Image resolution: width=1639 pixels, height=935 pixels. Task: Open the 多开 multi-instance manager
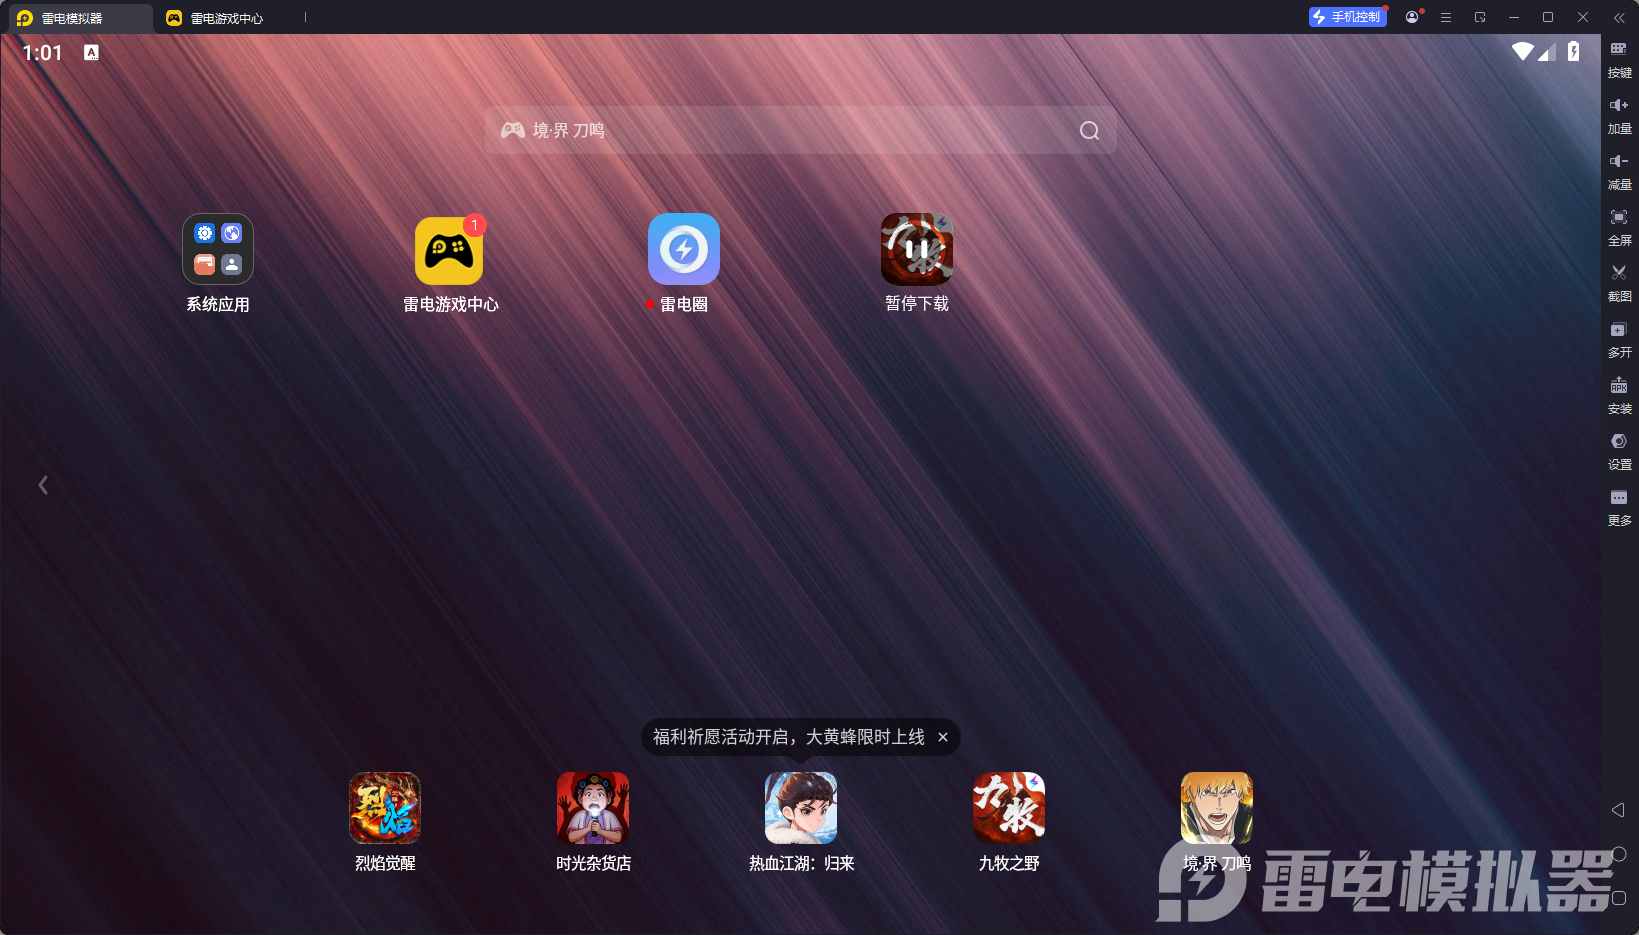point(1619,340)
